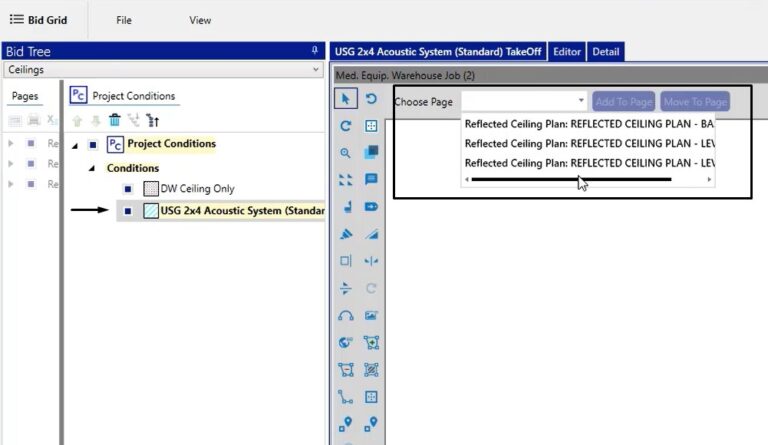Select the USG 2x4 Acoustic System condition
The width and height of the screenshot is (768, 445).
pyautogui.click(x=242, y=211)
